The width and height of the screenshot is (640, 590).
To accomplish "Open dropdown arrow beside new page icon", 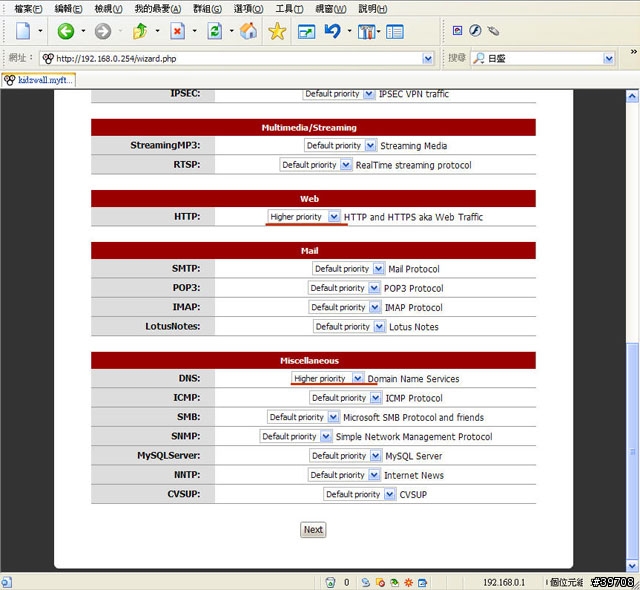I will 40,31.
